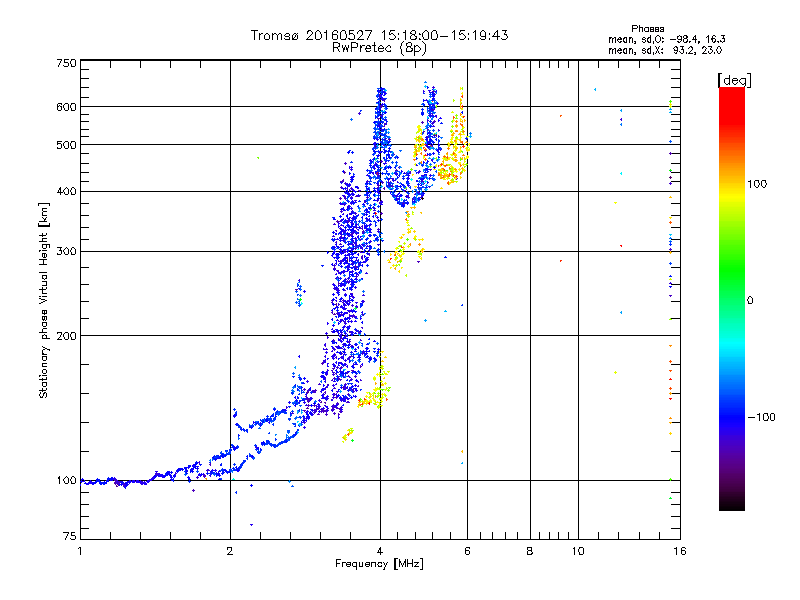Pick the black bottom of the phase colorbar
The image size is (800, 600).
click(x=732, y=504)
